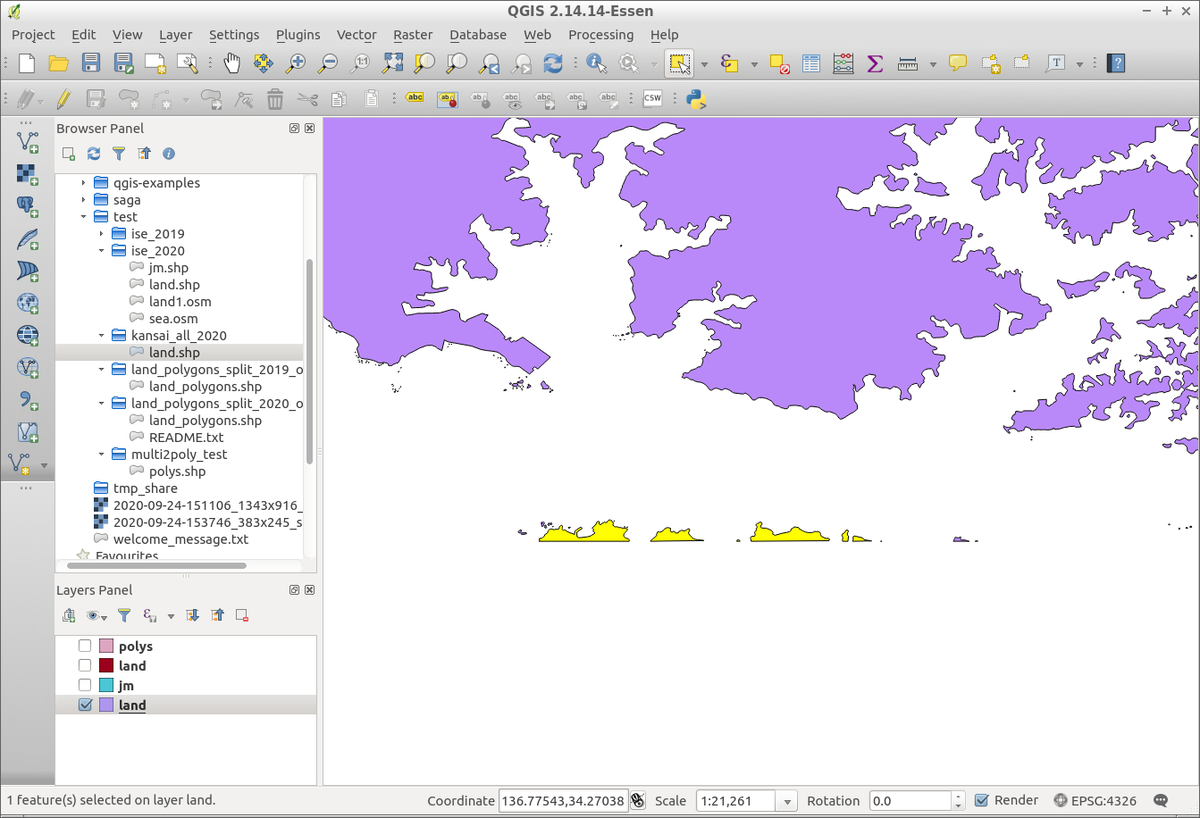This screenshot has height=818, width=1200.
Task: Click the Coordinate input field
Action: pyautogui.click(x=563, y=801)
